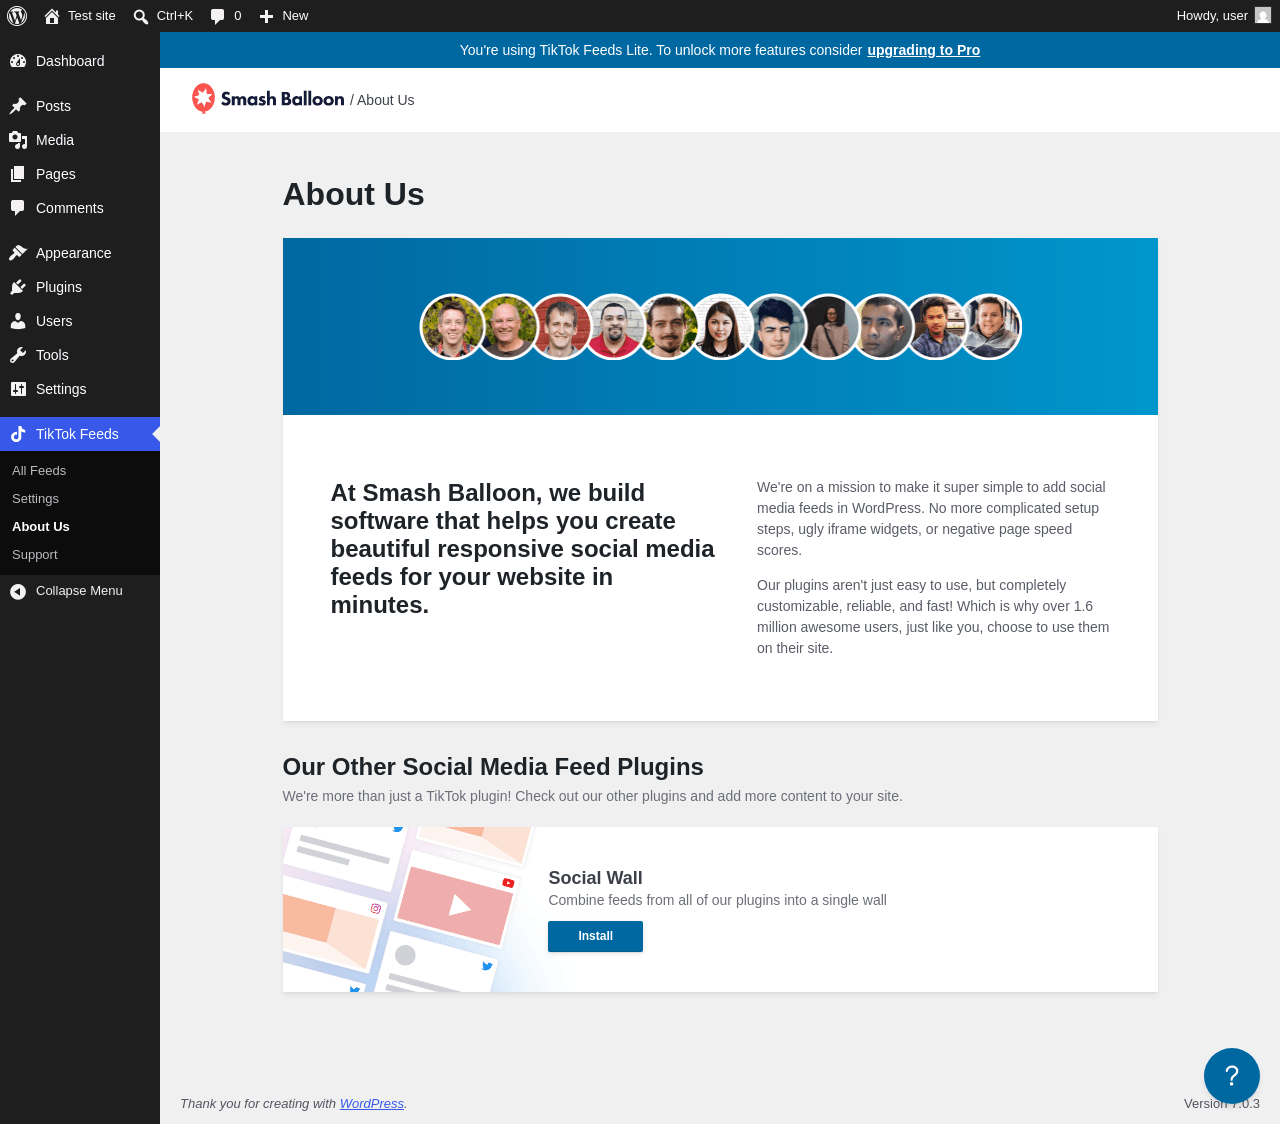This screenshot has width=1280, height=1124.
Task: Click the Comments speech bubble sidebar icon
Action: pyautogui.click(x=18, y=208)
